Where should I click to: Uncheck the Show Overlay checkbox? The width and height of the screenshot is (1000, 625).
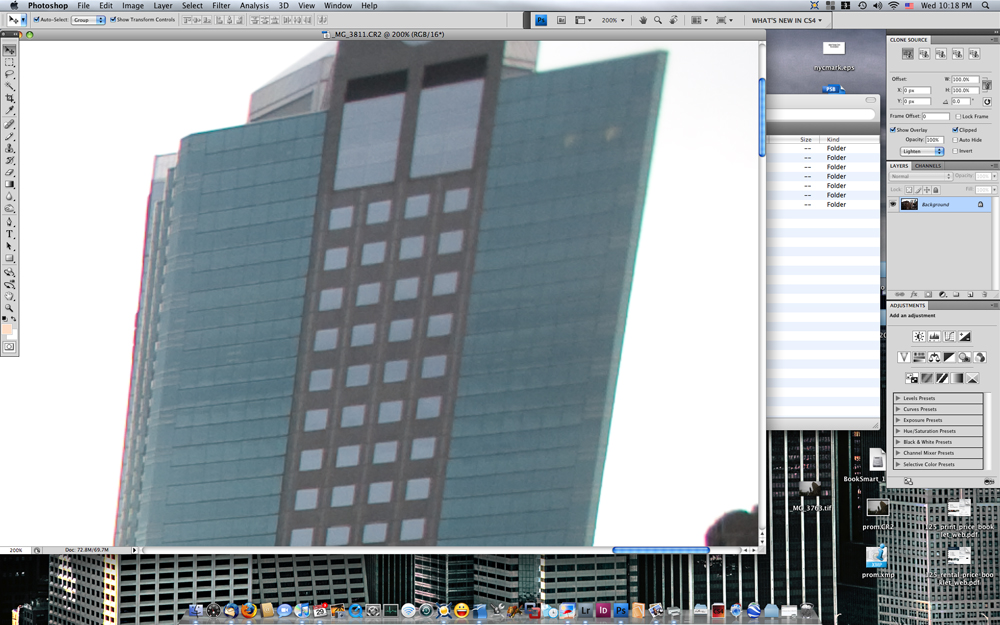[x=893, y=129]
